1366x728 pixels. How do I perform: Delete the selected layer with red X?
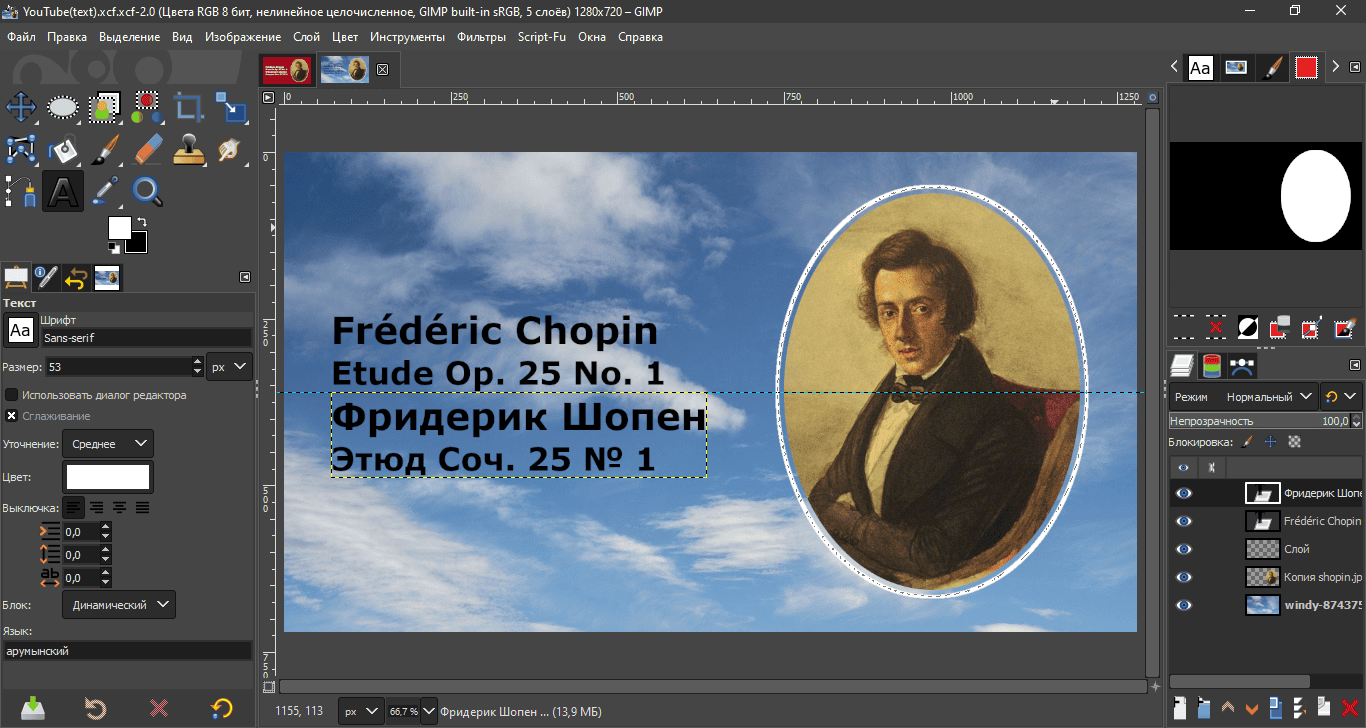pyautogui.click(x=1348, y=708)
